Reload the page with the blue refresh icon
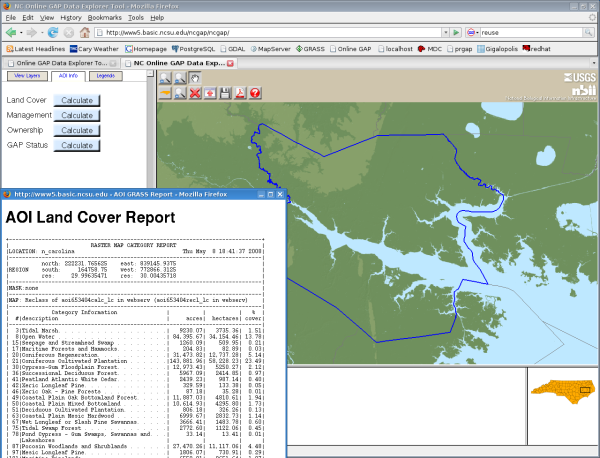Viewport: 600px width, 458px height. click(x=53, y=33)
